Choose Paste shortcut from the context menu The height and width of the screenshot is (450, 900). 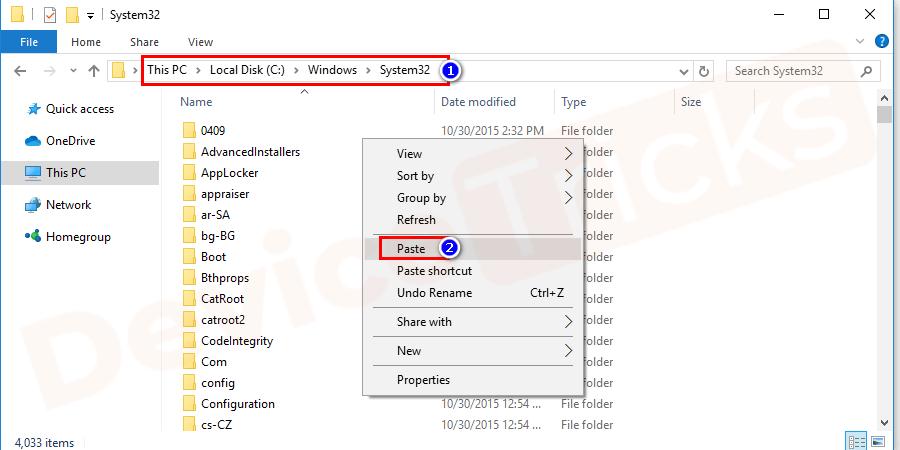click(x=473, y=271)
